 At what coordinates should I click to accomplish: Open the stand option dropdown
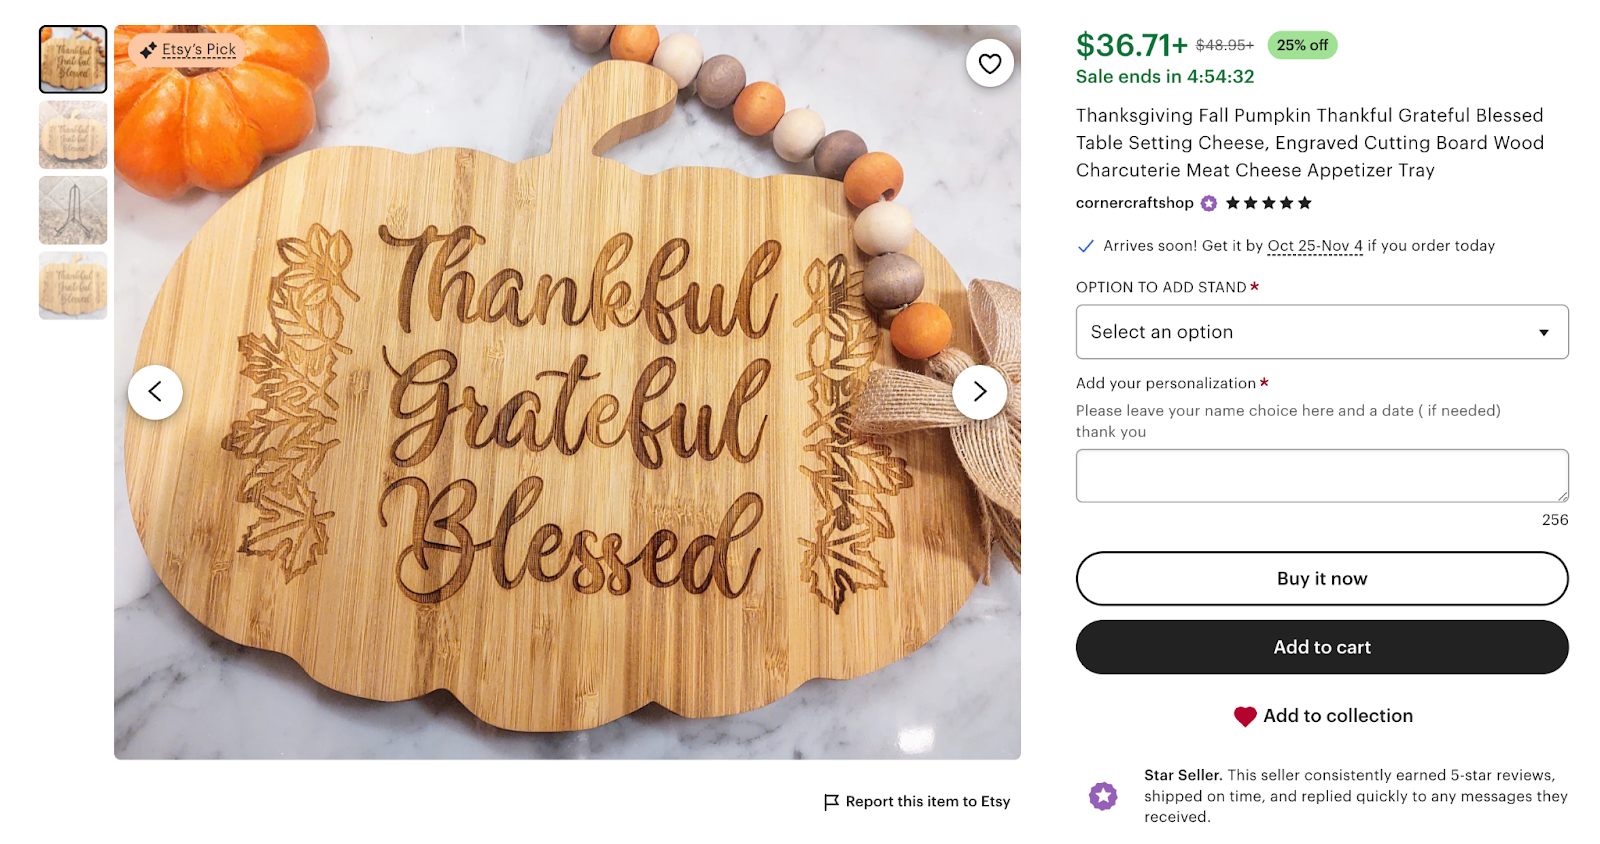coord(1322,332)
